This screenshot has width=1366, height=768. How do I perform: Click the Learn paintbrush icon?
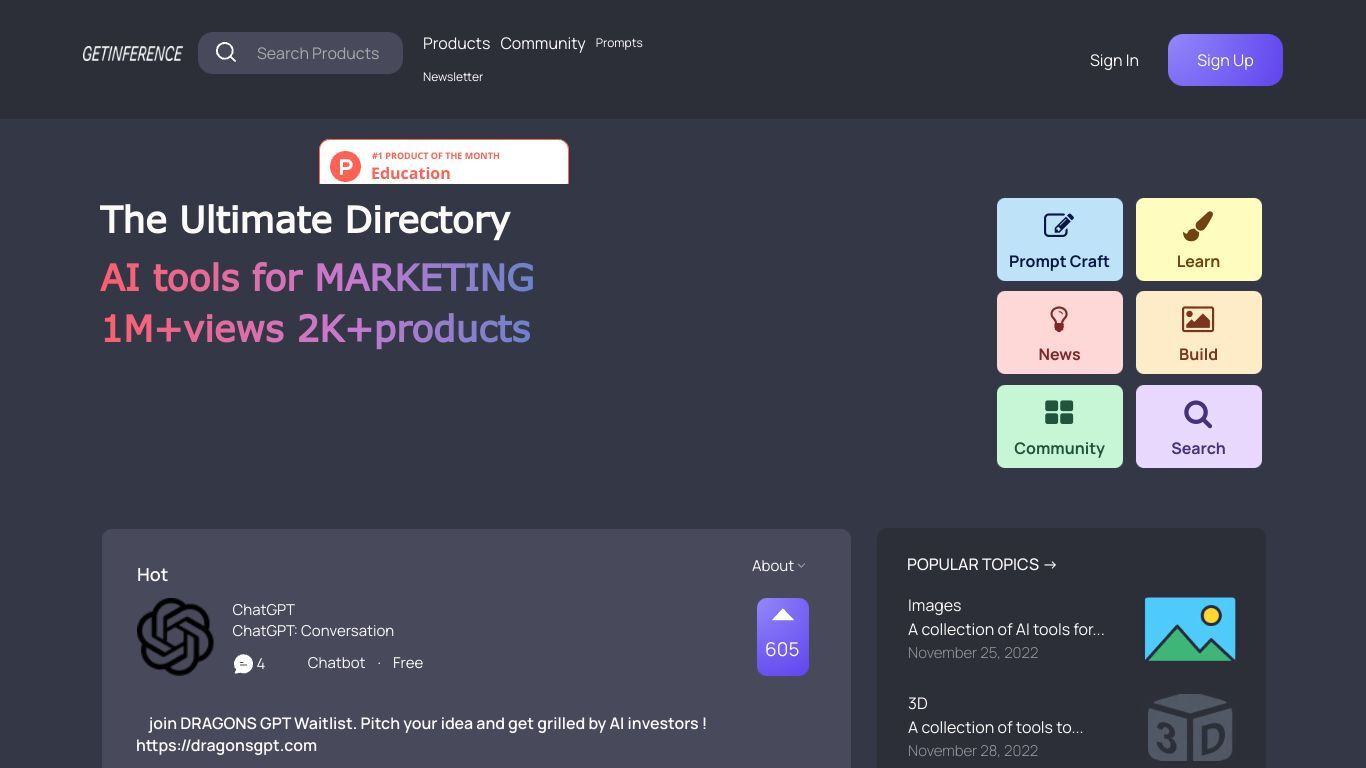(x=1198, y=226)
